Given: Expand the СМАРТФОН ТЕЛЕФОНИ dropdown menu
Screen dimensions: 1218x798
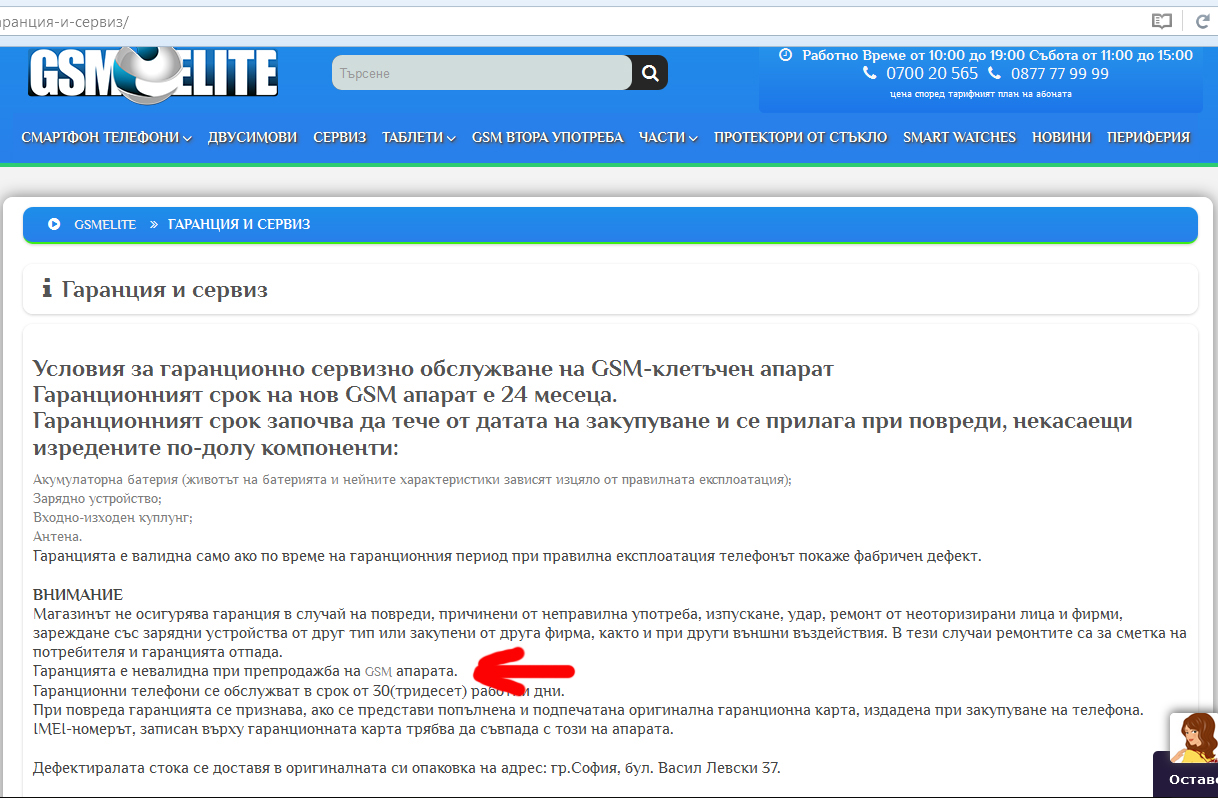Looking at the screenshot, I should click(106, 138).
